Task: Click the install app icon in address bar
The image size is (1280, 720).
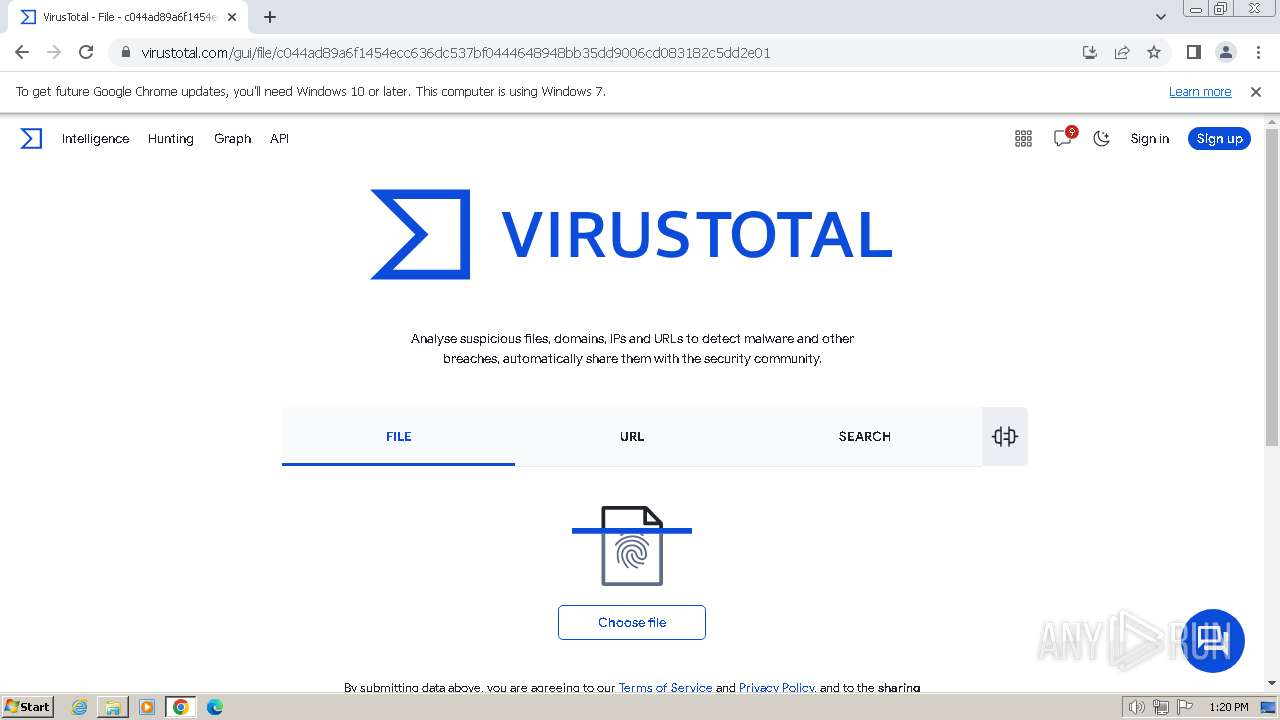Action: [x=1090, y=53]
